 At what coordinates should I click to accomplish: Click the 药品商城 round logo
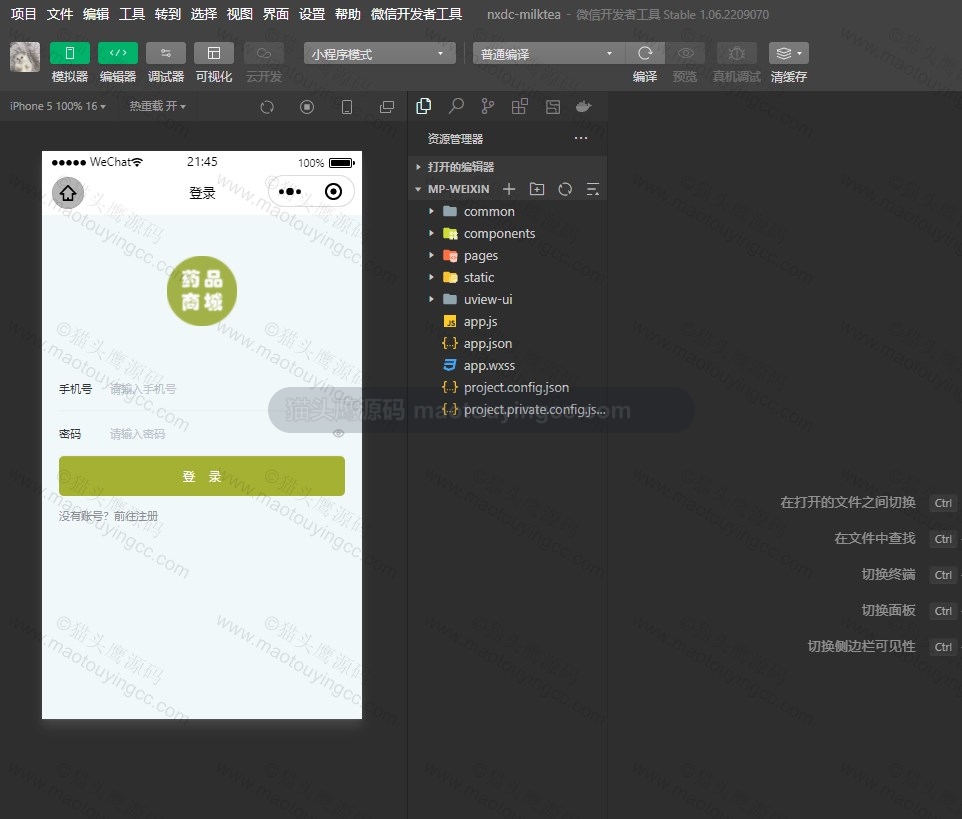(202, 291)
